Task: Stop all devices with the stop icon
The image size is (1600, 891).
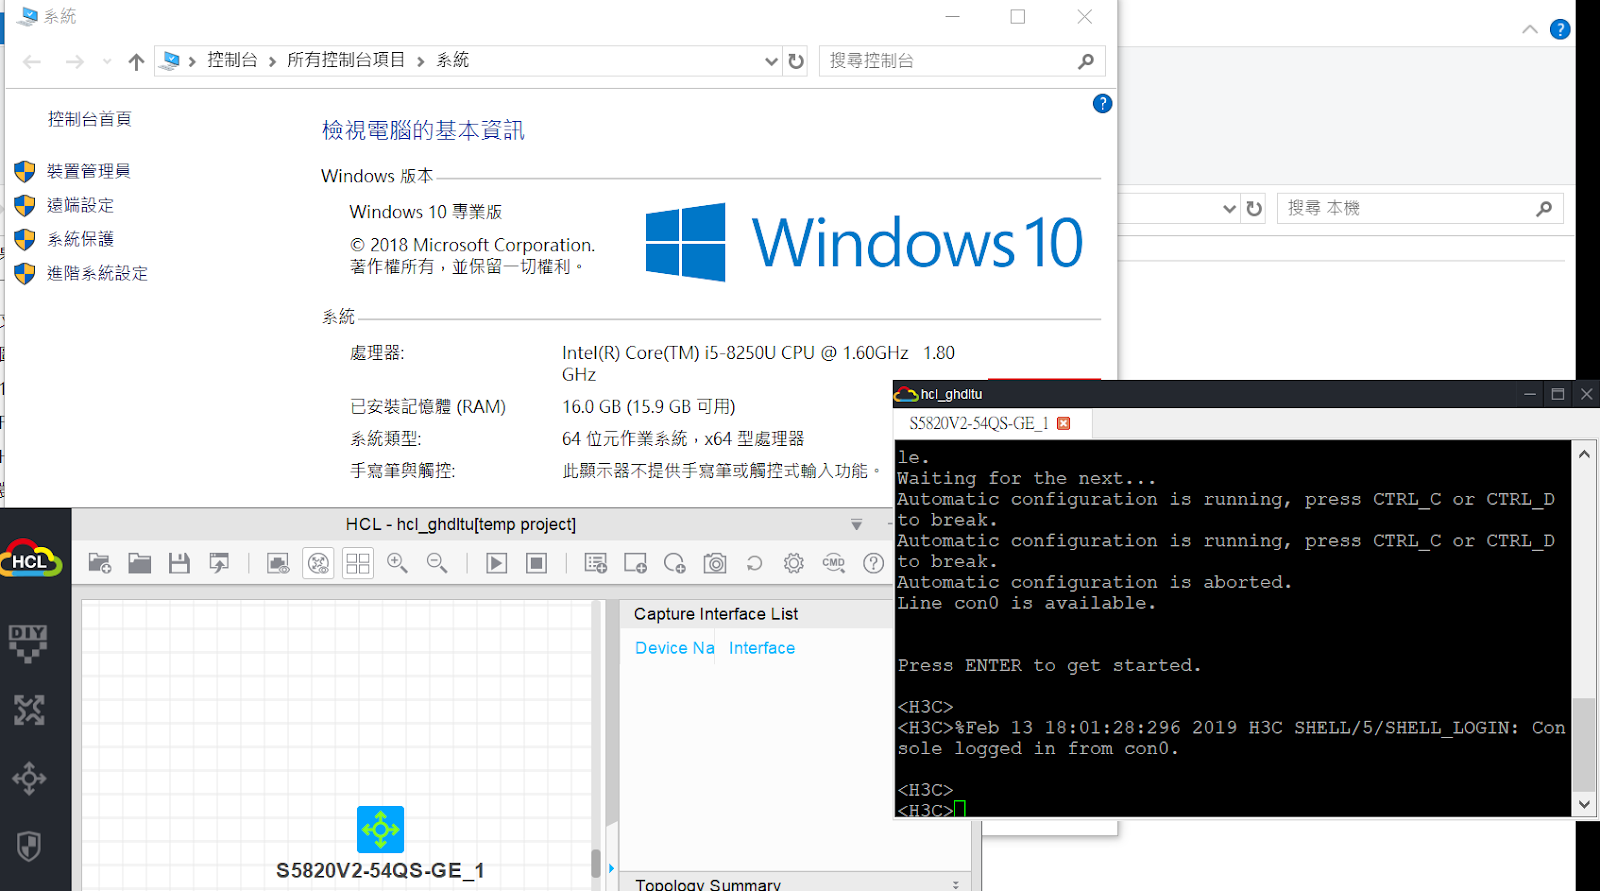Action: [x=536, y=563]
